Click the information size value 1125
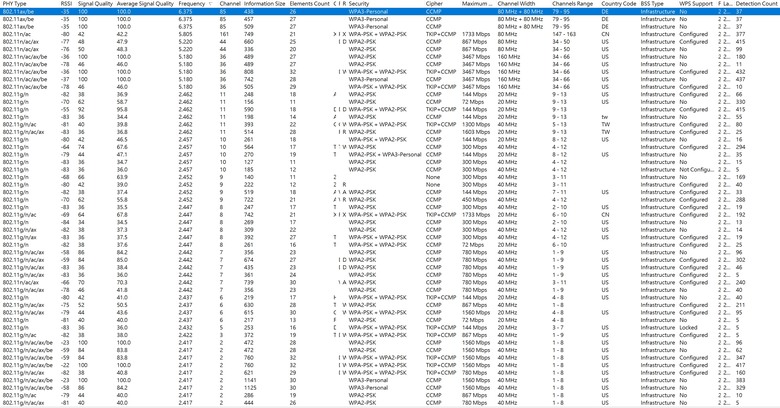The height and width of the screenshot is (408, 780). pos(250,388)
